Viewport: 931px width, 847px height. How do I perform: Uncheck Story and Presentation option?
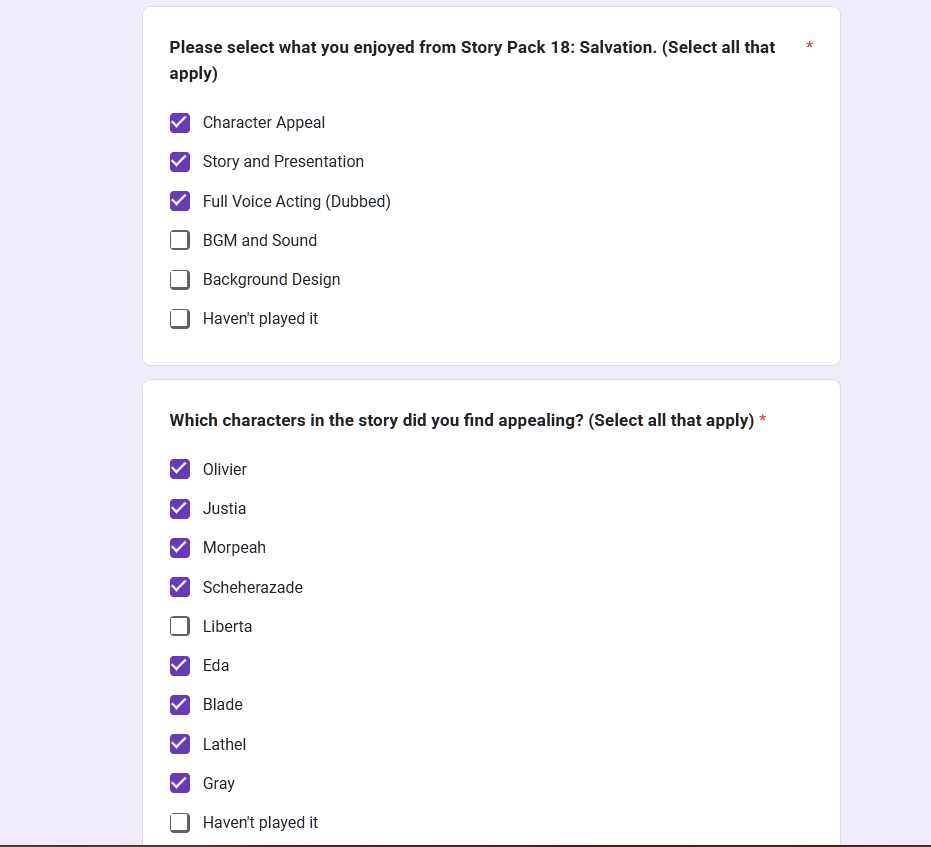180,162
